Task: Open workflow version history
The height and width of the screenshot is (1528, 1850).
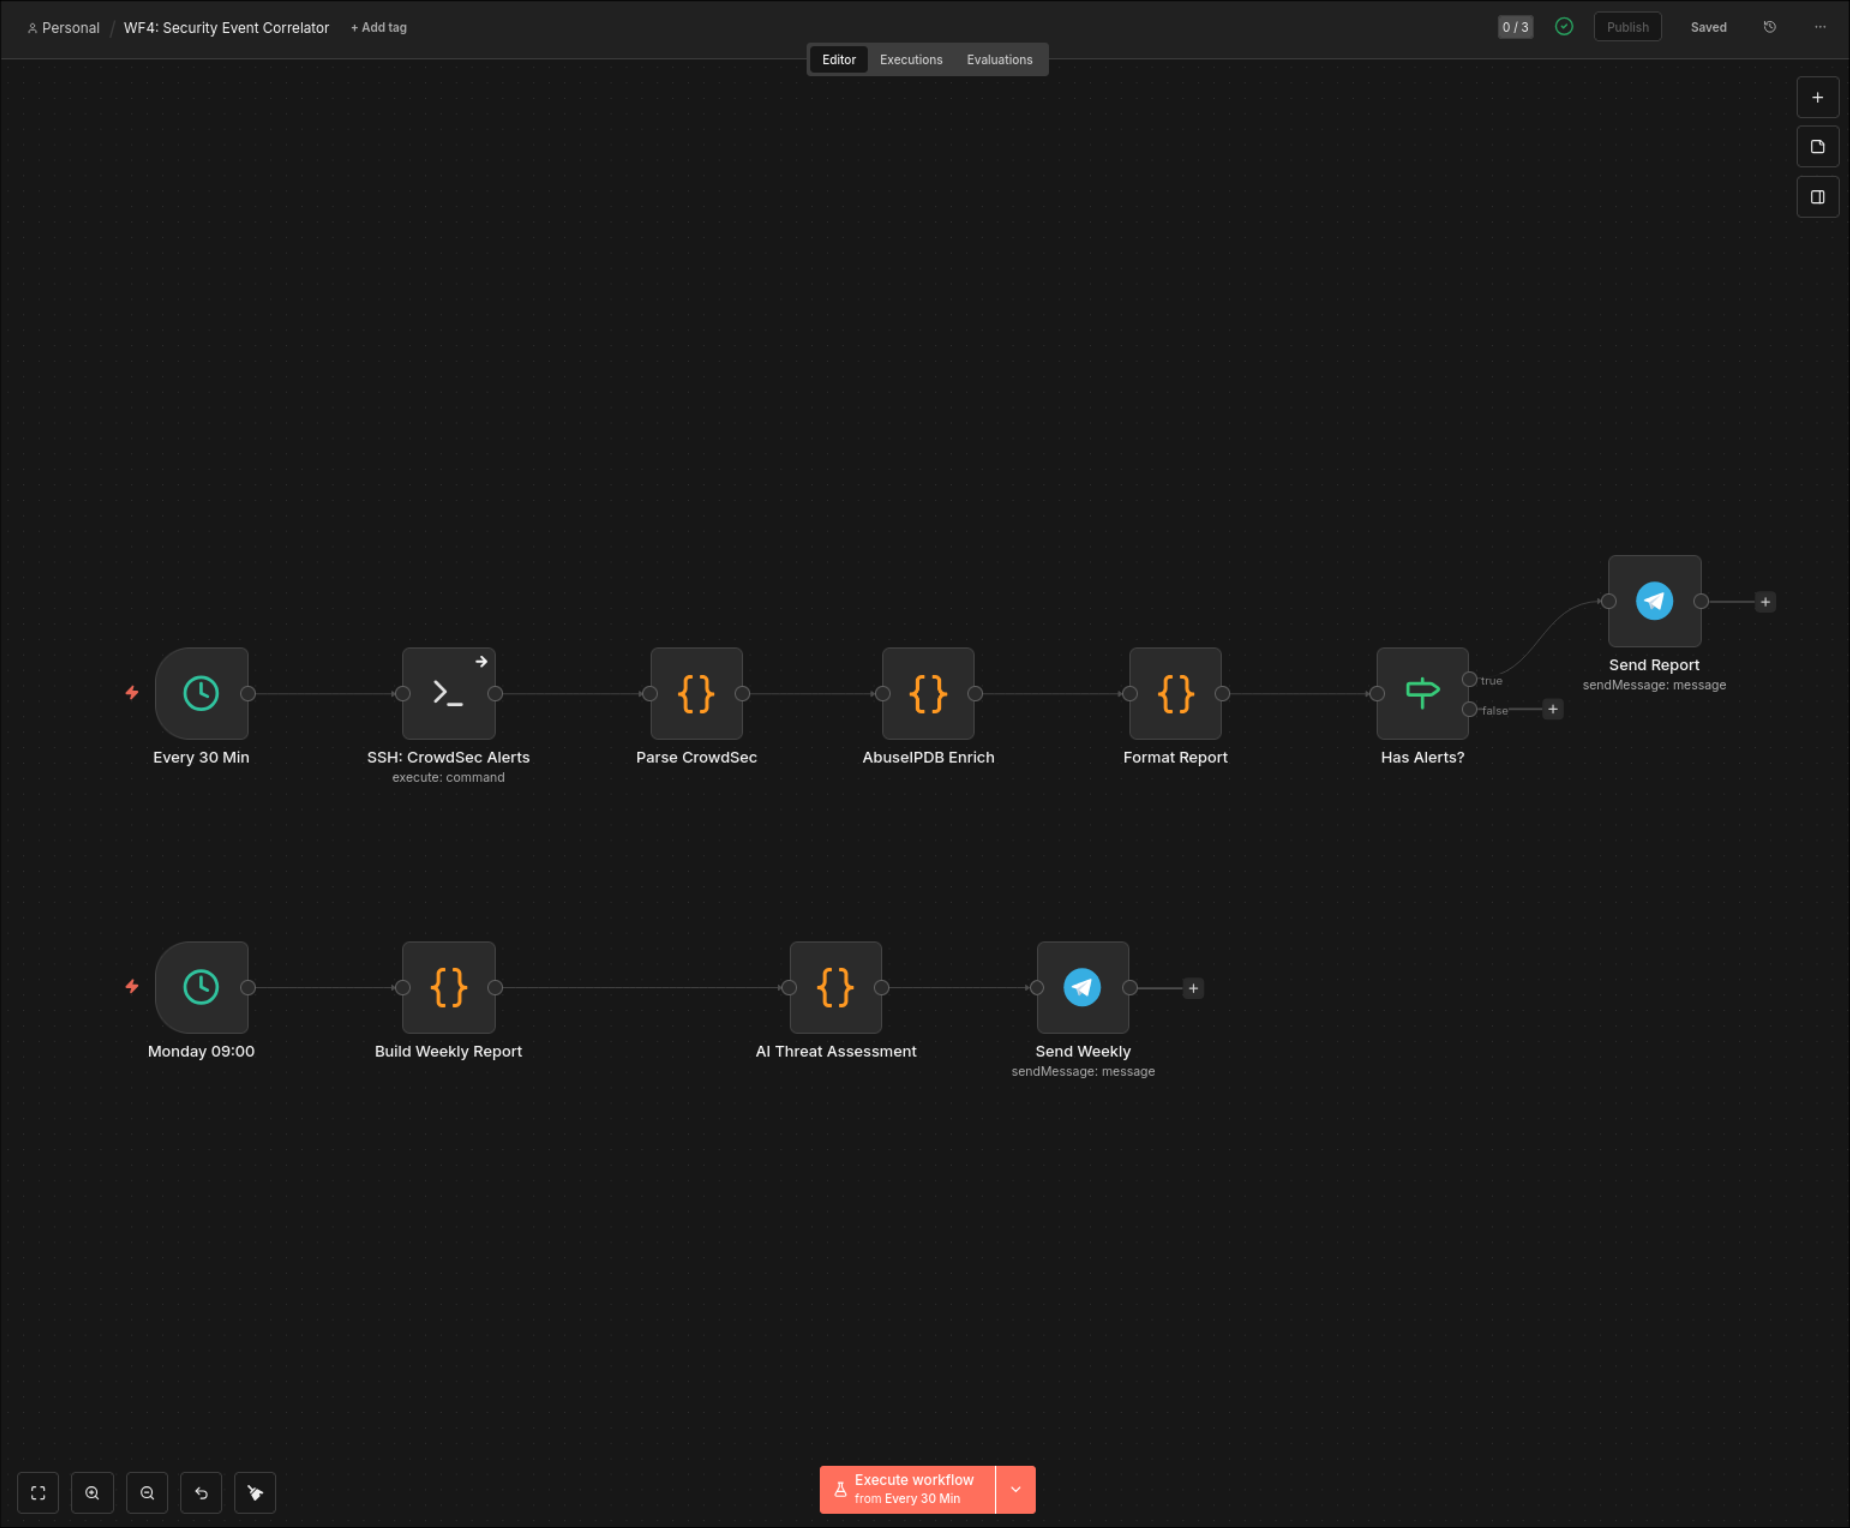Action: pos(1769,27)
